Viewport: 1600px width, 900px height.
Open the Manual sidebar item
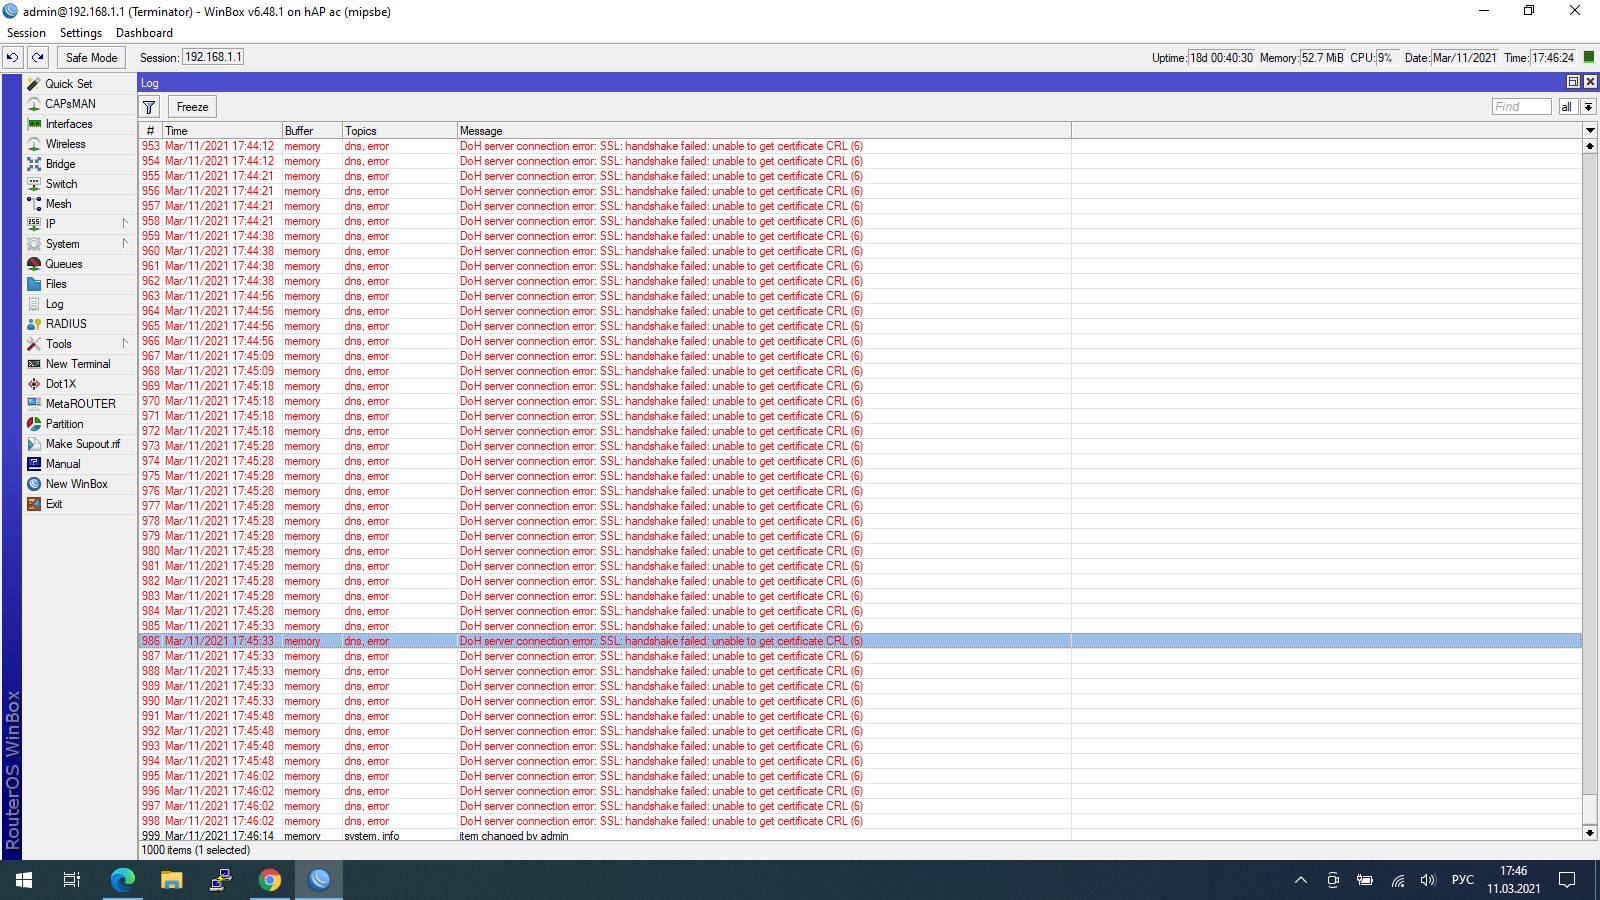tap(63, 464)
